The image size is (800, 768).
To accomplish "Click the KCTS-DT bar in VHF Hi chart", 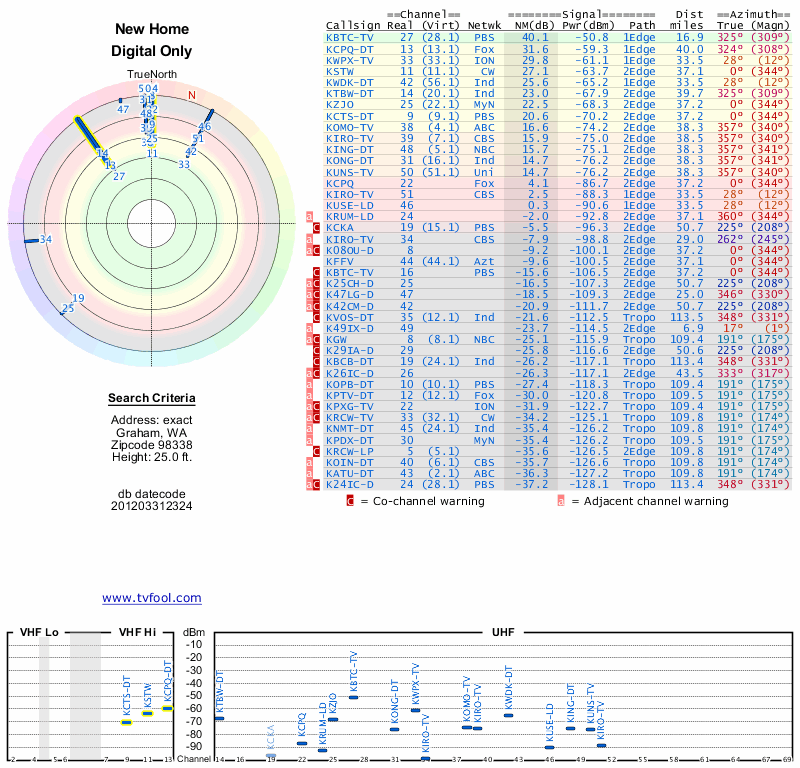I will pos(127,722).
